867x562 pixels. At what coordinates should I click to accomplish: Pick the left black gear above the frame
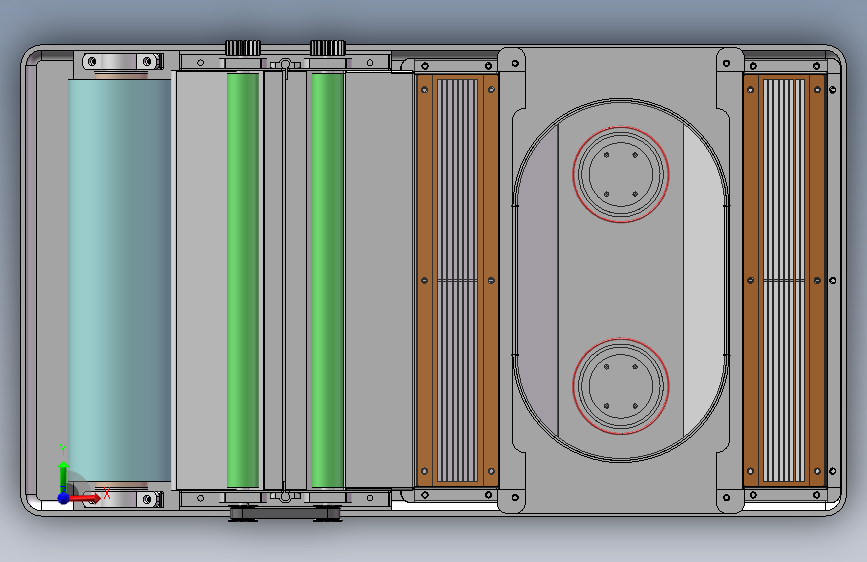click(243, 48)
